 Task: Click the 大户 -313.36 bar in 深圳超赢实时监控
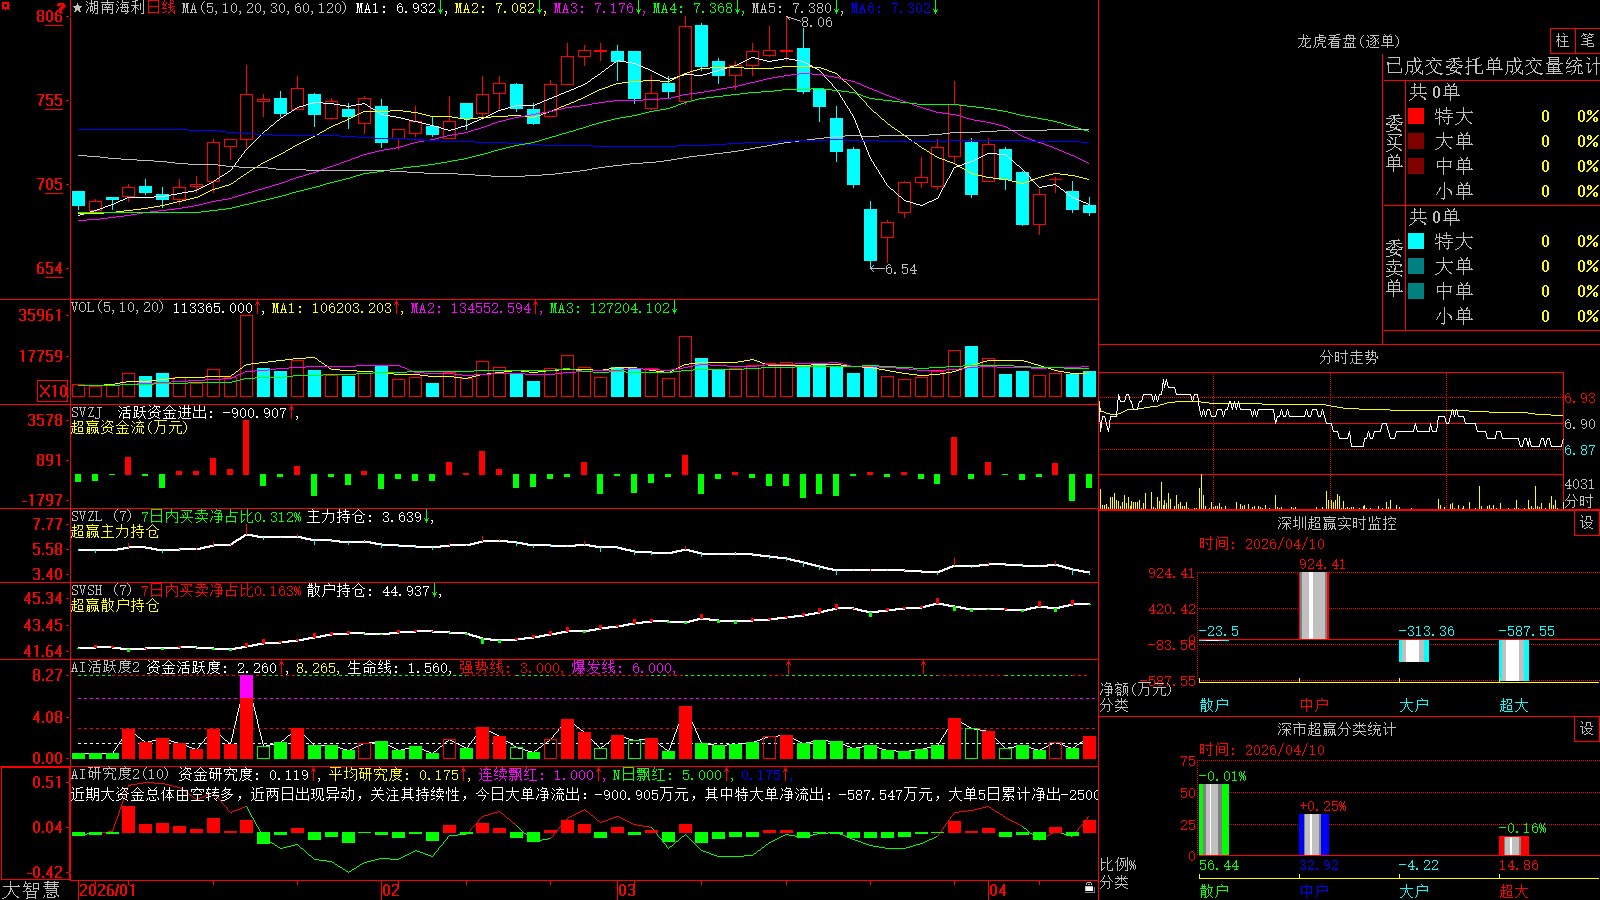(x=1414, y=651)
